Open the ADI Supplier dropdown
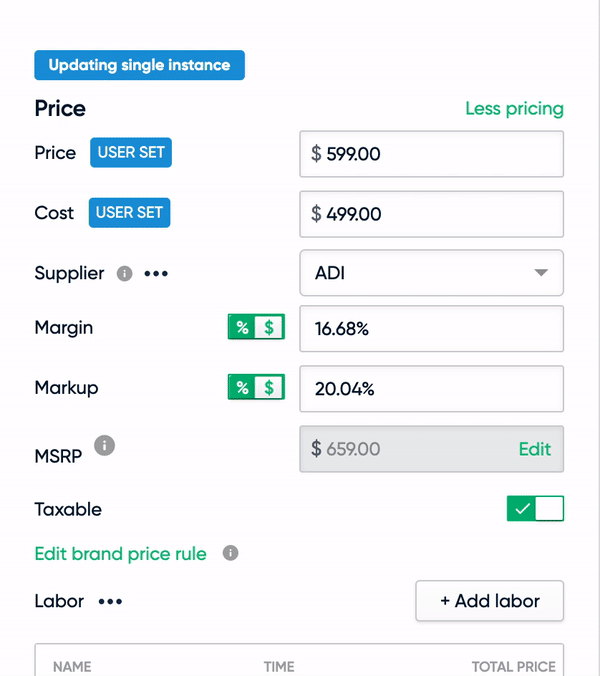 (431, 273)
